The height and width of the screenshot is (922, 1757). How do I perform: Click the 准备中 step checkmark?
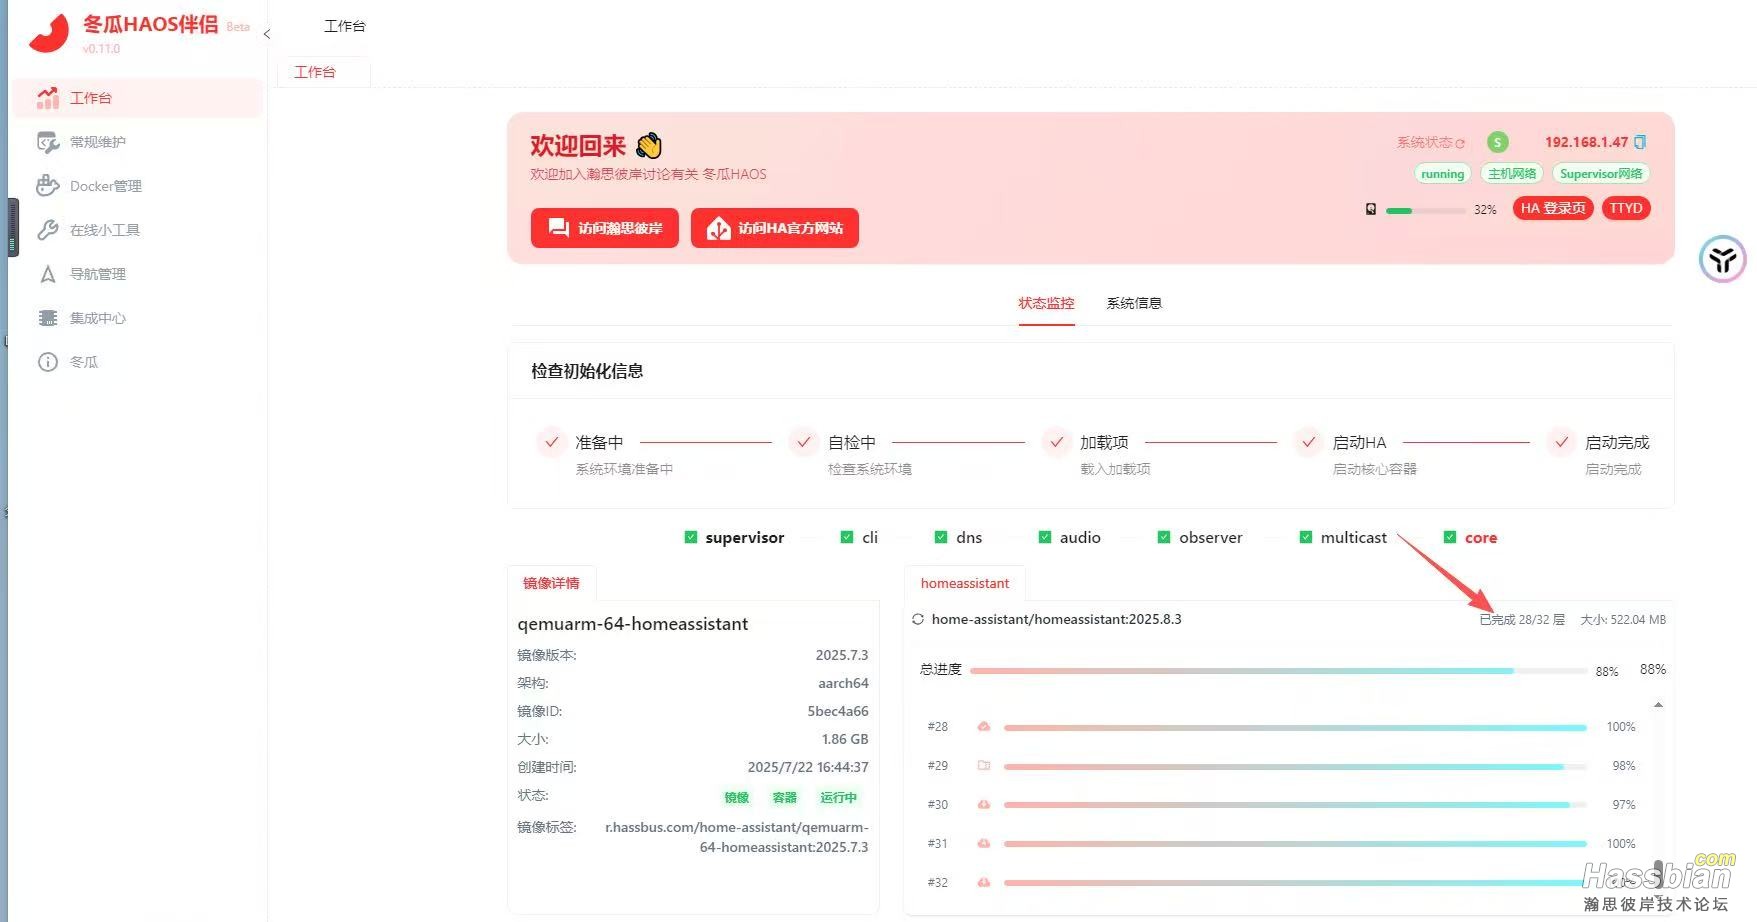click(x=551, y=442)
